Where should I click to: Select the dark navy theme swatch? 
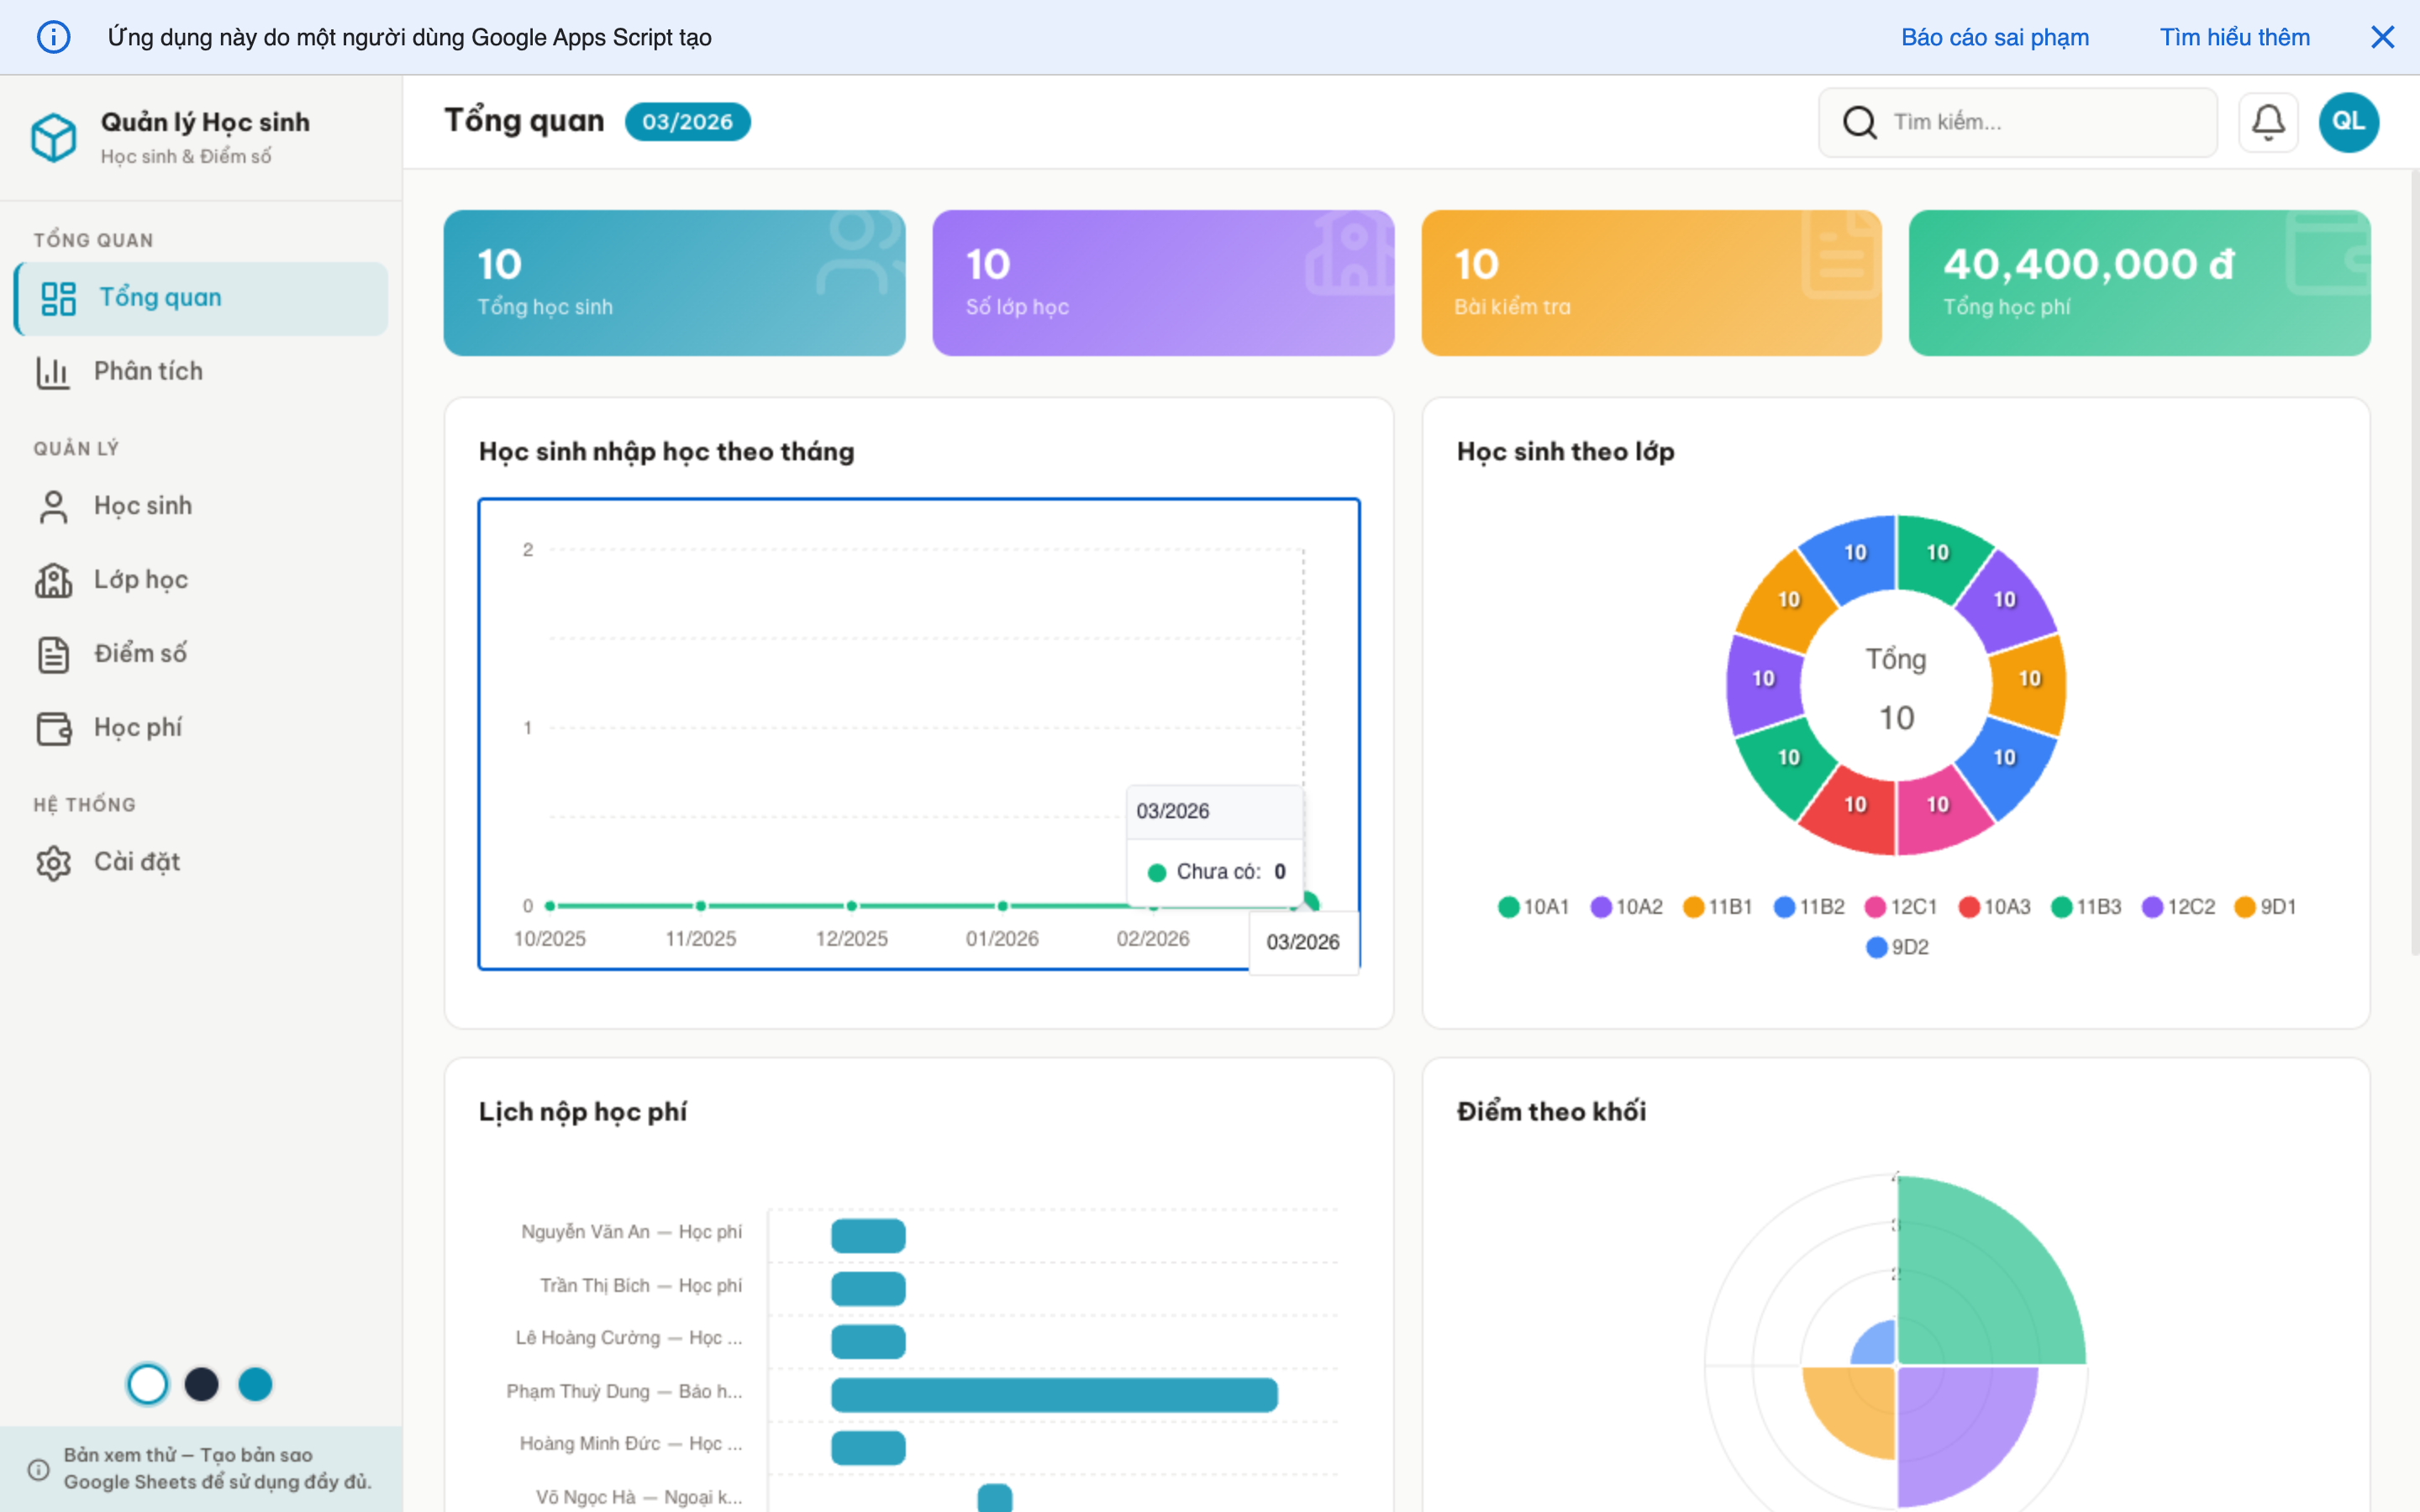(x=201, y=1384)
